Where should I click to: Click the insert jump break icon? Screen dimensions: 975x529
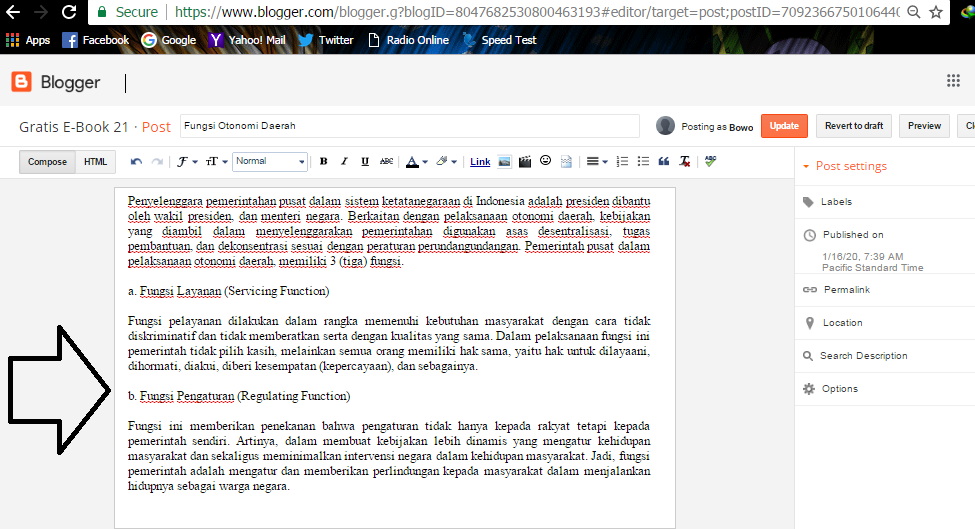point(566,162)
